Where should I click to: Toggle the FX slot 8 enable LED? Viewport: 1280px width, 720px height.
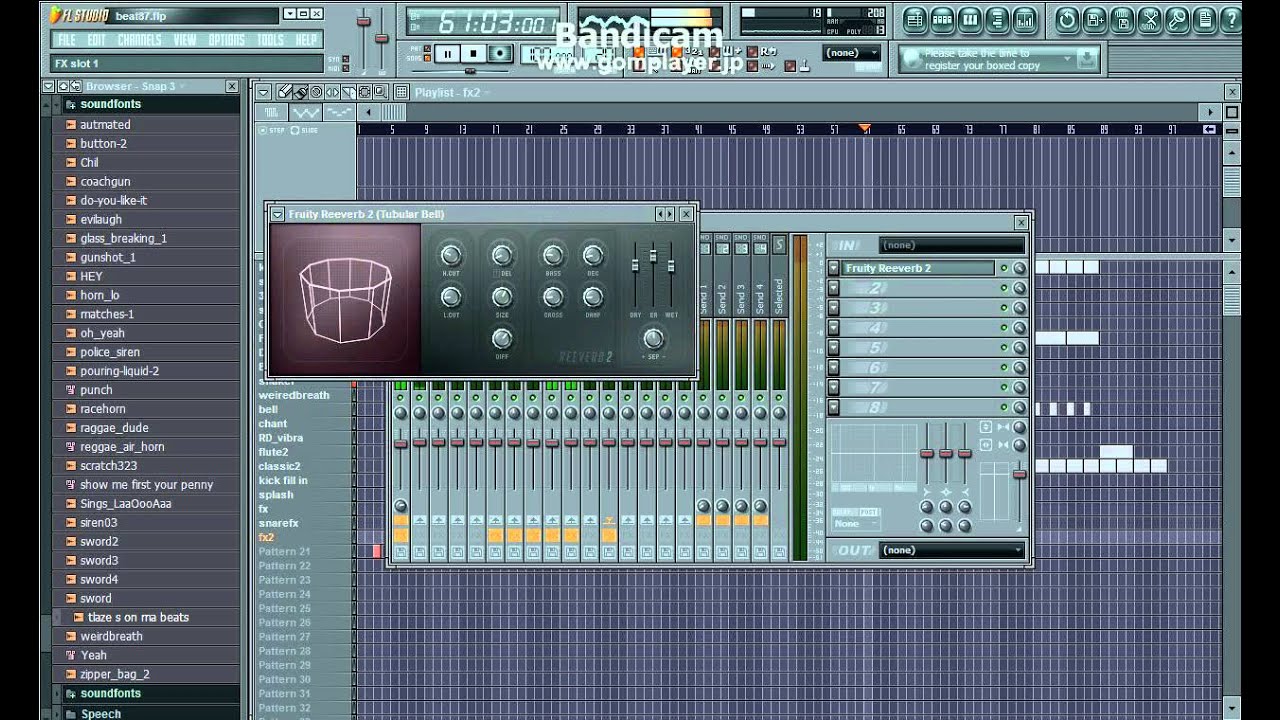point(1004,407)
